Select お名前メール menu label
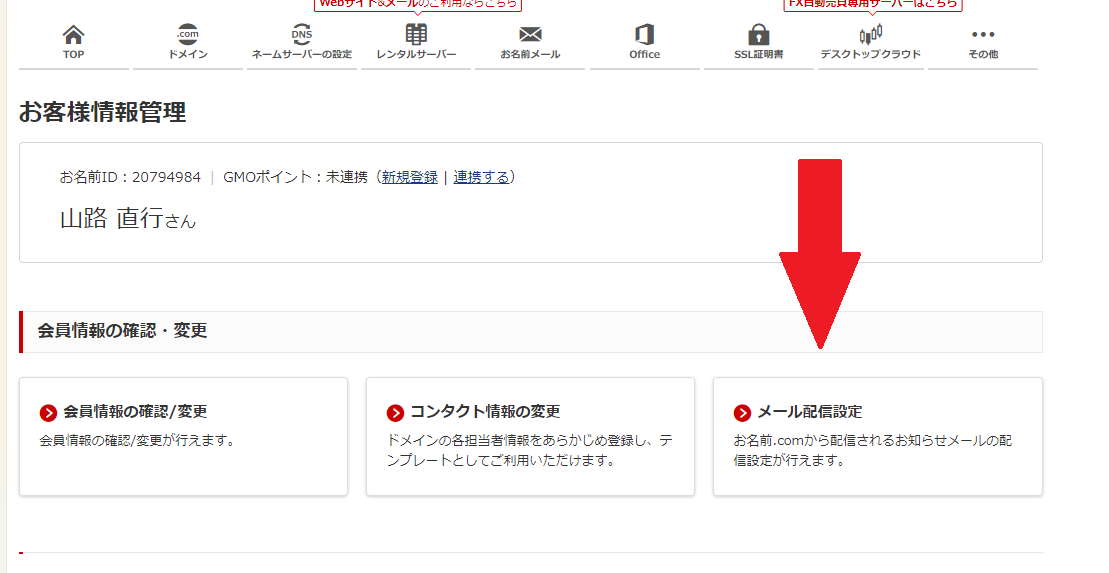The image size is (1109, 573). point(530,54)
